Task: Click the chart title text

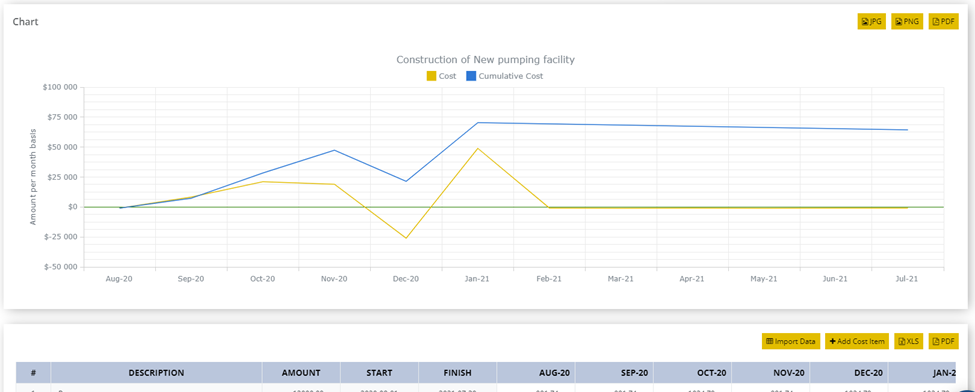Action: pos(485,60)
